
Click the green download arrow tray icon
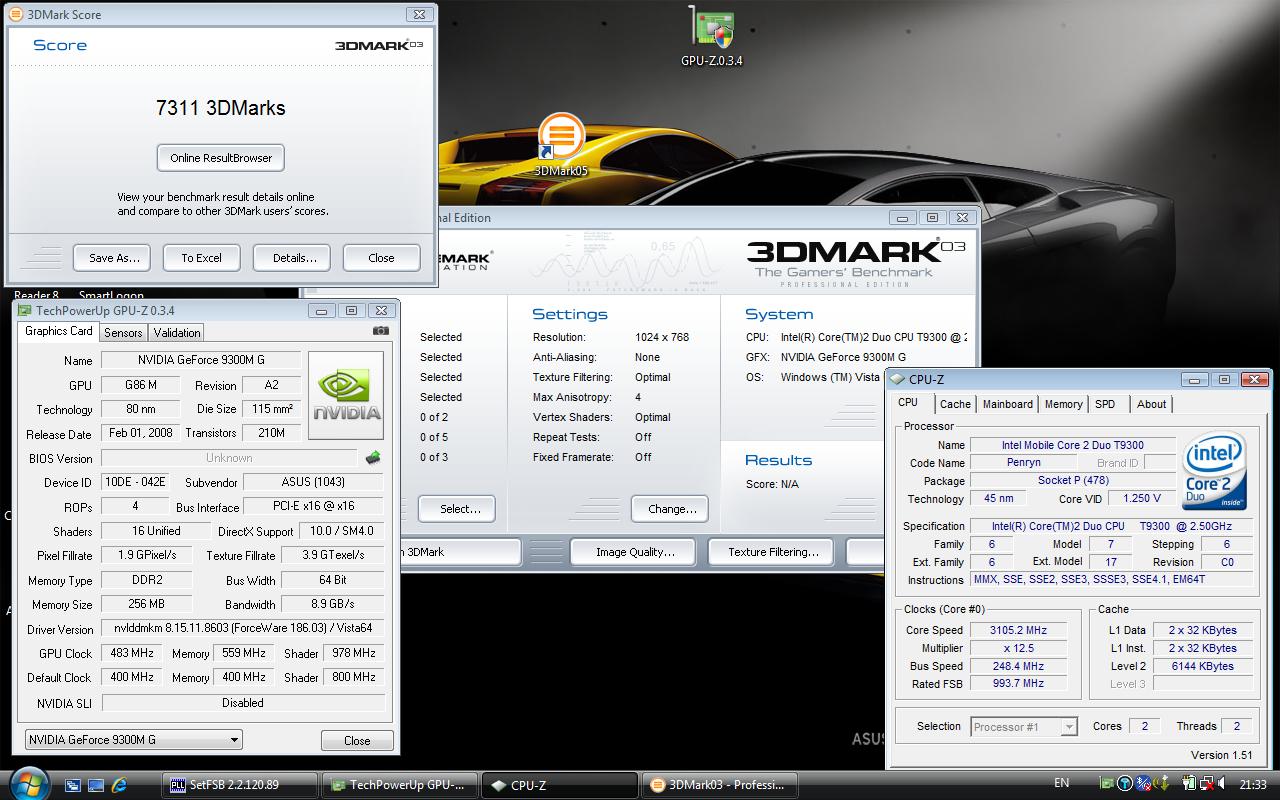[1162, 783]
